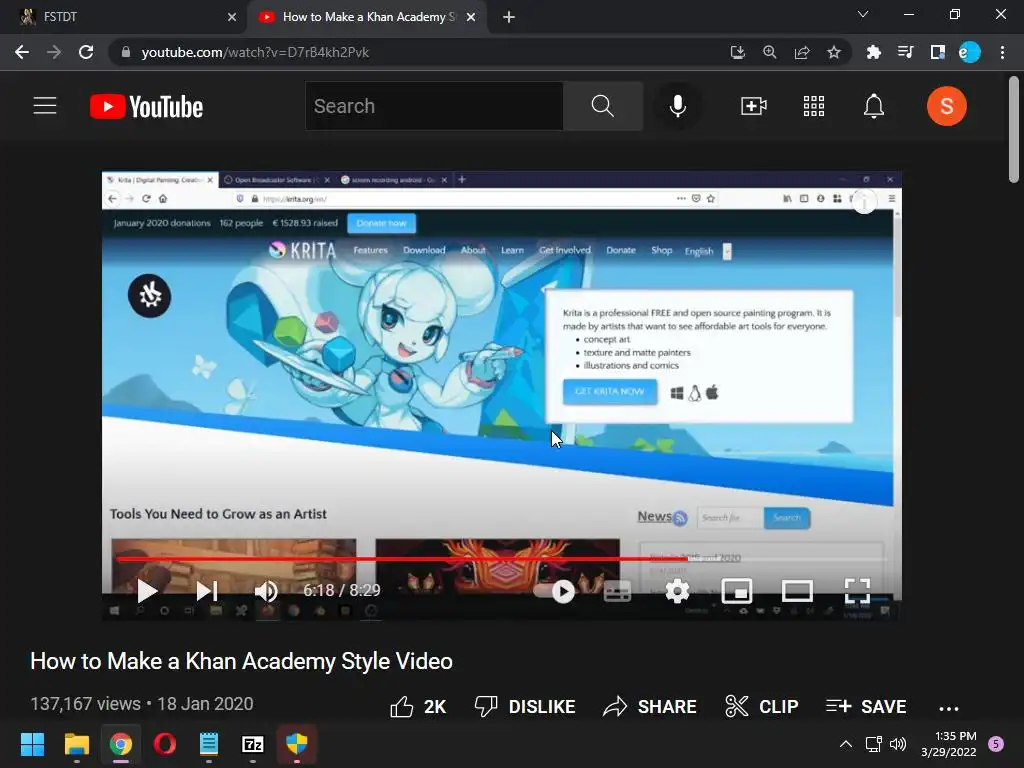Open the system tray volume icon
Image resolution: width=1024 pixels, height=768 pixels.
[899, 744]
